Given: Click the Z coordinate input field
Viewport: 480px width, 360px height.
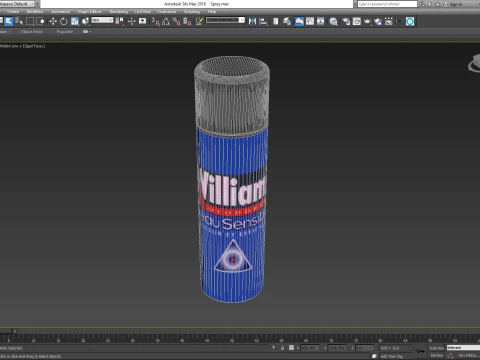Looking at the screenshot, I should [x=364, y=348].
